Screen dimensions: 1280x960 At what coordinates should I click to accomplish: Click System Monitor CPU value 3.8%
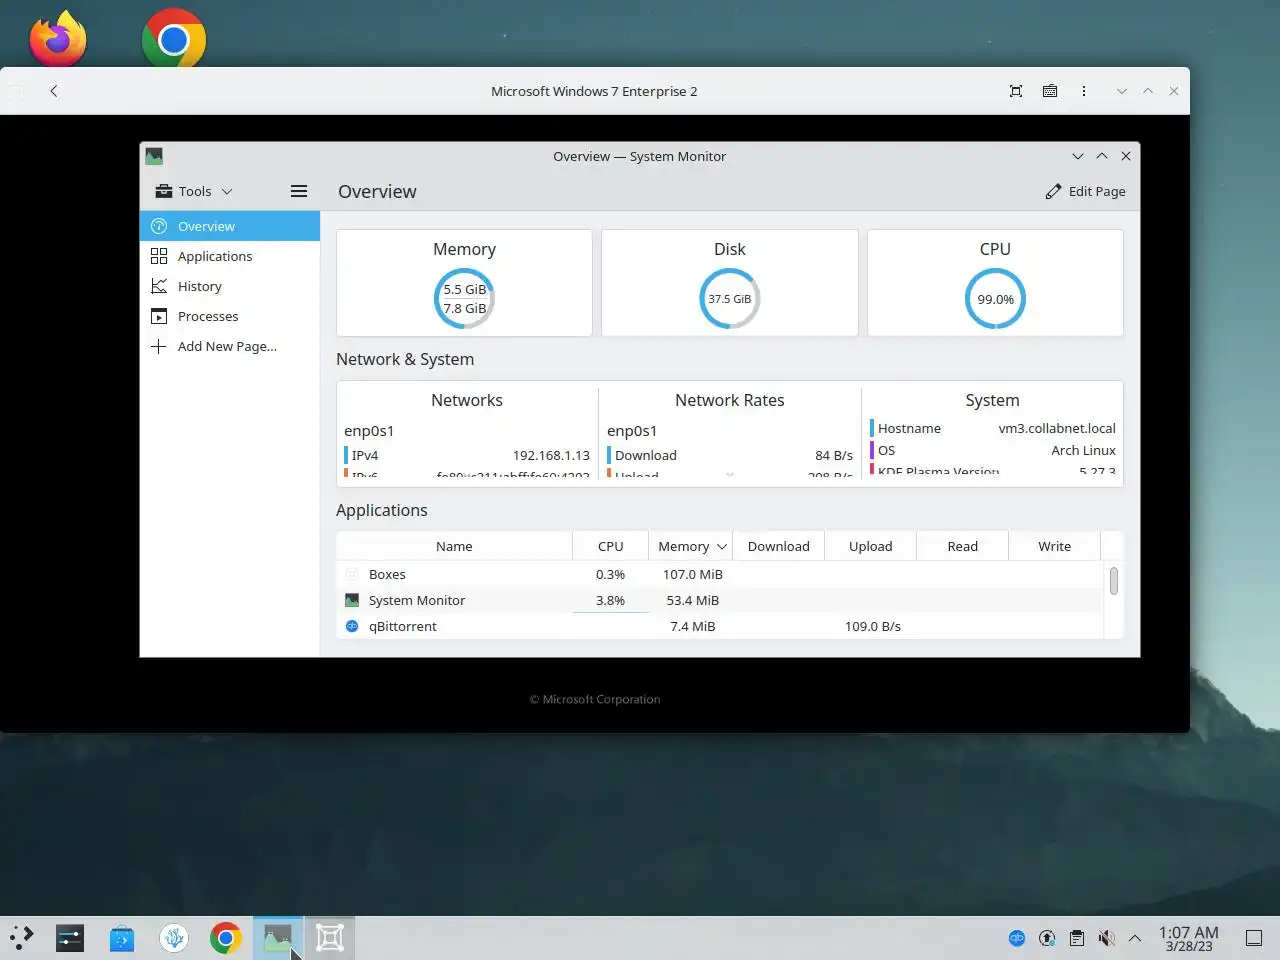point(610,600)
